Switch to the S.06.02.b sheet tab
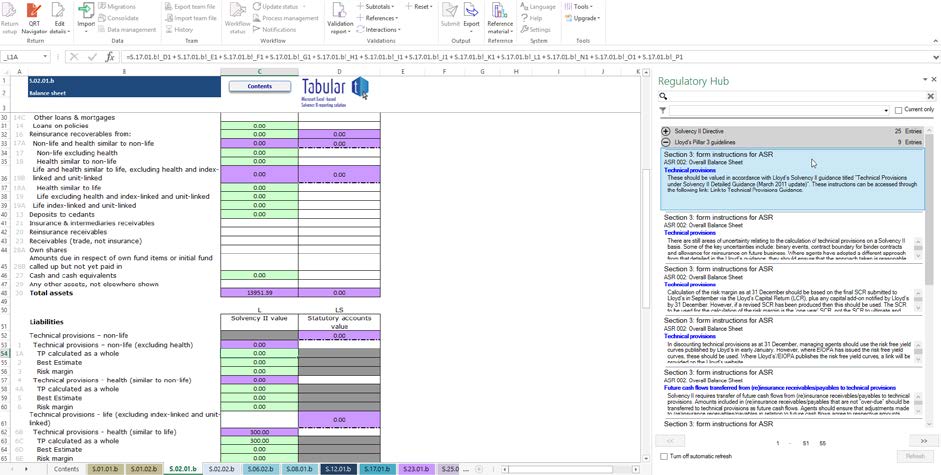941x475 pixels. click(259, 469)
